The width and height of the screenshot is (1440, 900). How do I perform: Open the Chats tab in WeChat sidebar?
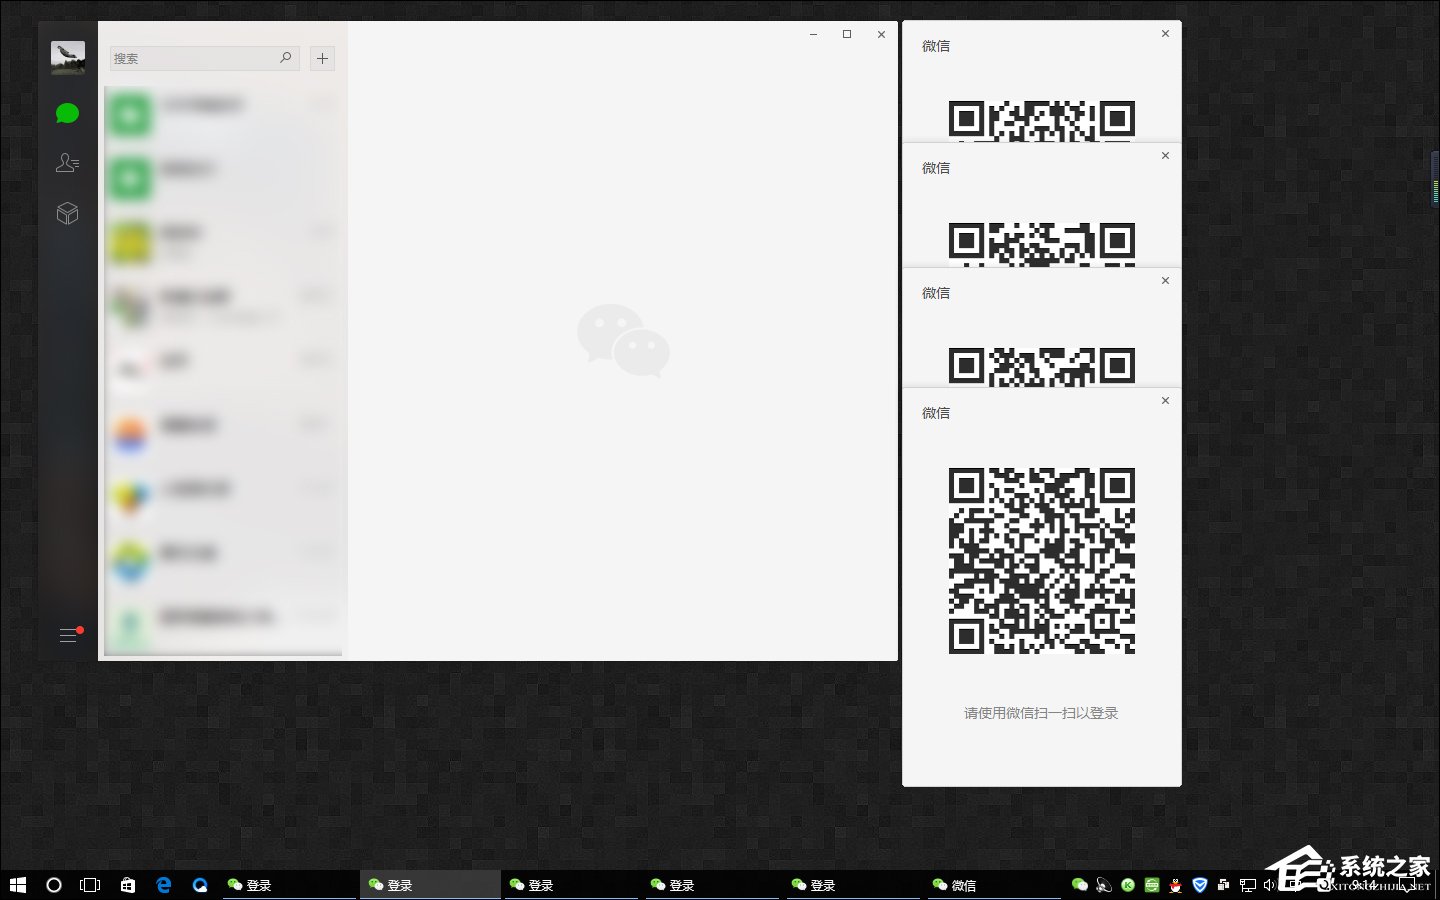[67, 114]
